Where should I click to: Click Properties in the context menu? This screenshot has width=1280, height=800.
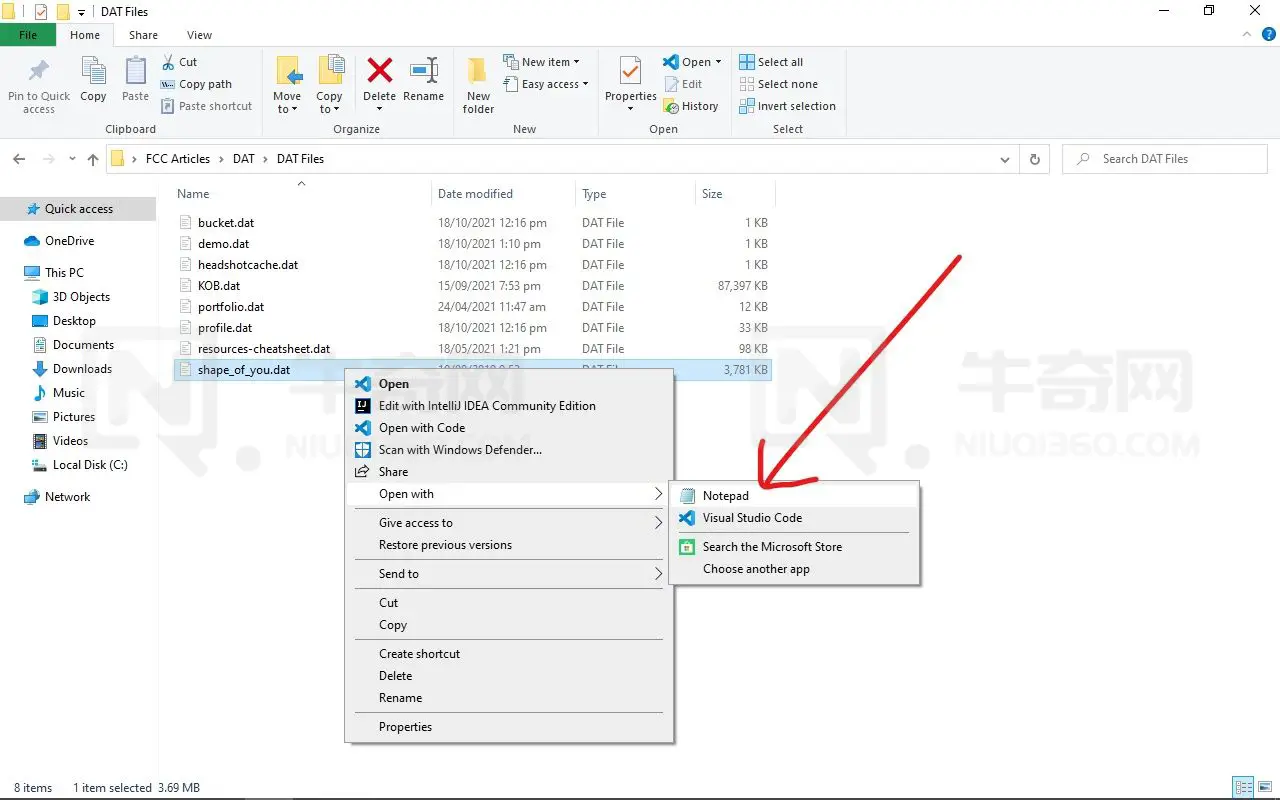tap(508, 727)
